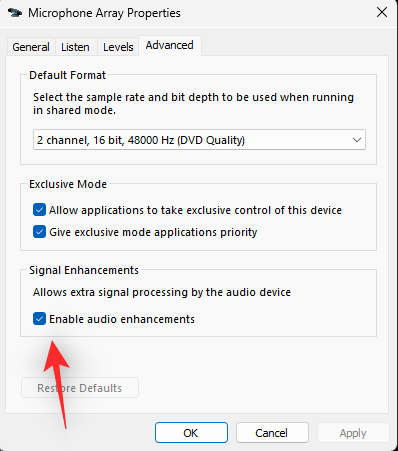Click 'Select the sample rate' description text

click(193, 104)
